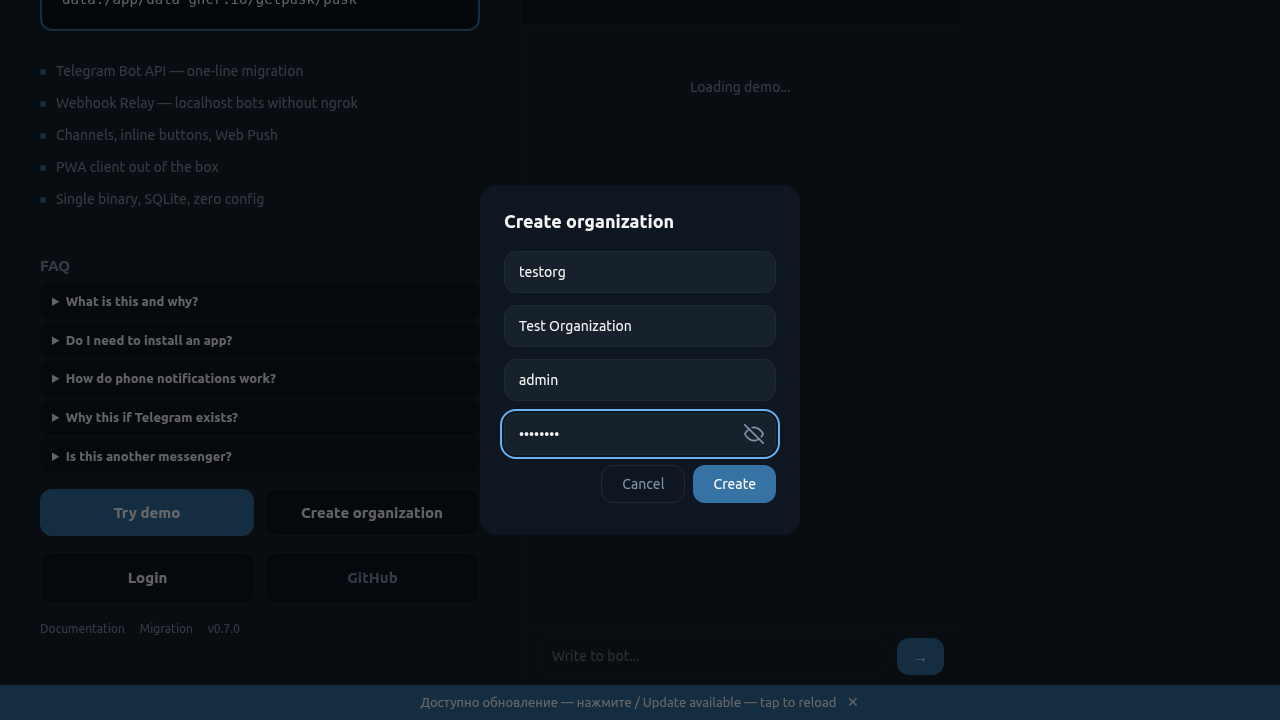Click the Create button in dialog
Viewport: 1280px width, 720px height.
pos(734,484)
